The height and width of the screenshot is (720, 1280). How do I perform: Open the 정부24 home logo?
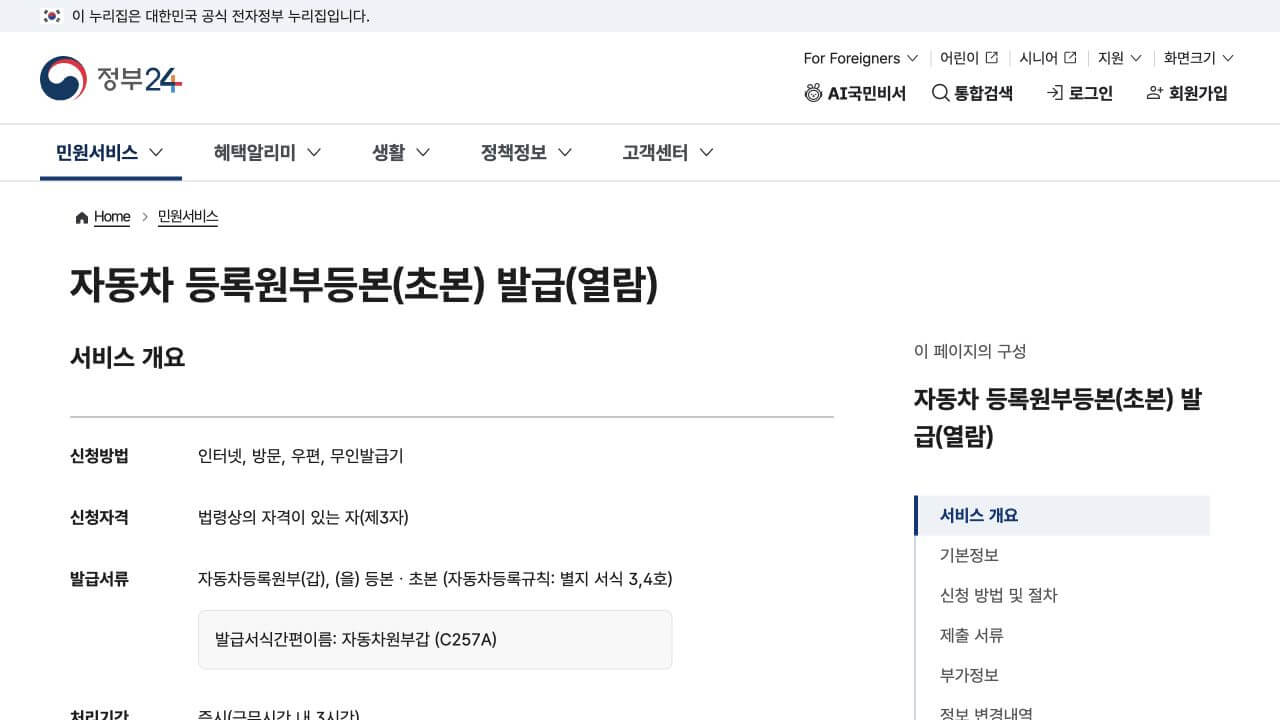tap(111, 78)
